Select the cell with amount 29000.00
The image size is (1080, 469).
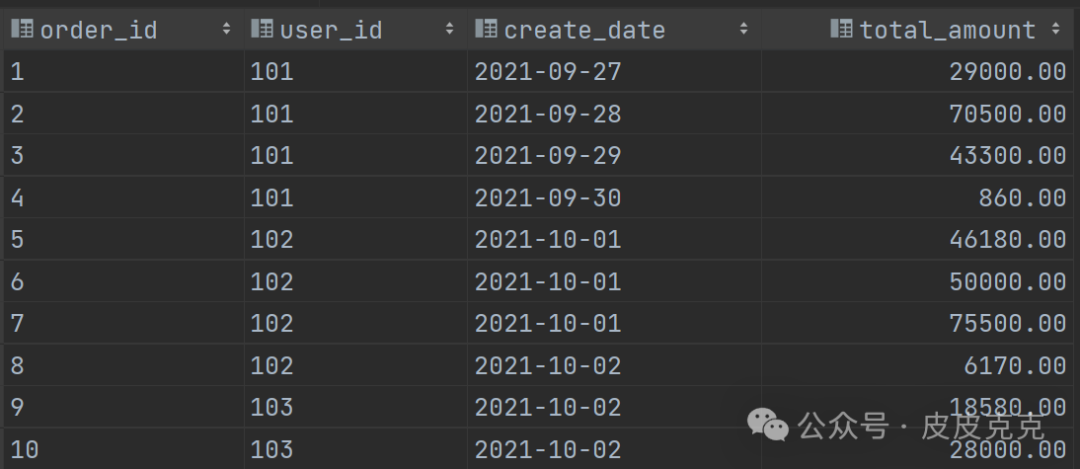point(1007,72)
